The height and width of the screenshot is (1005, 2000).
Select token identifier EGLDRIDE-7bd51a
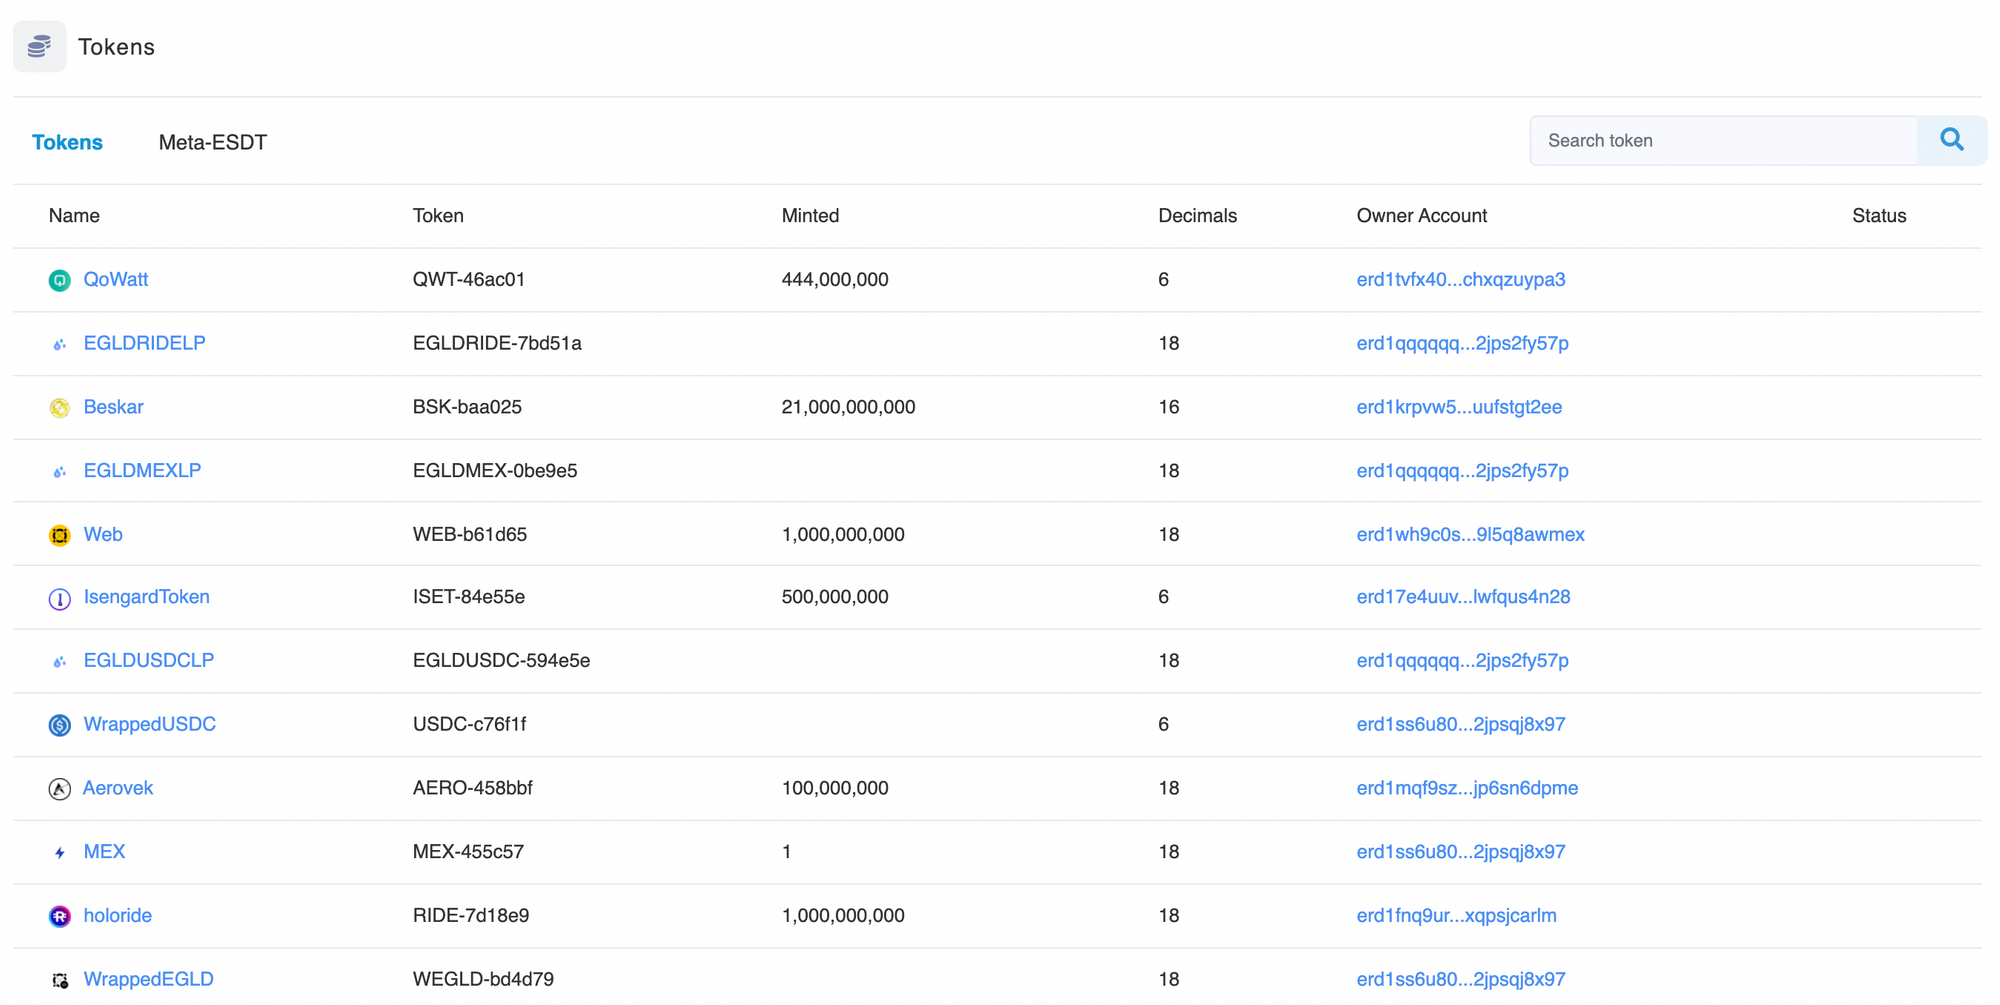(497, 343)
